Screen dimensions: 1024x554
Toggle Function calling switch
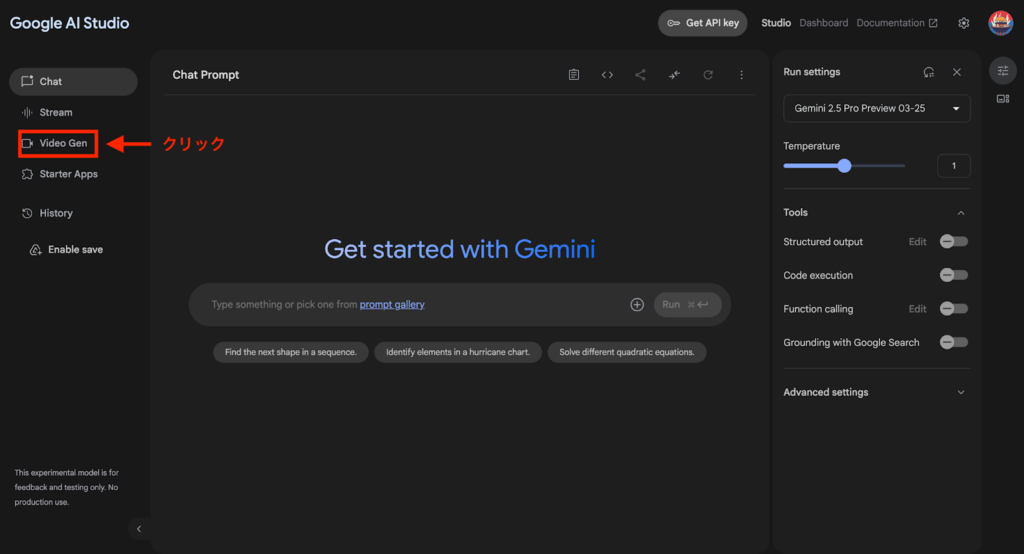tap(953, 308)
